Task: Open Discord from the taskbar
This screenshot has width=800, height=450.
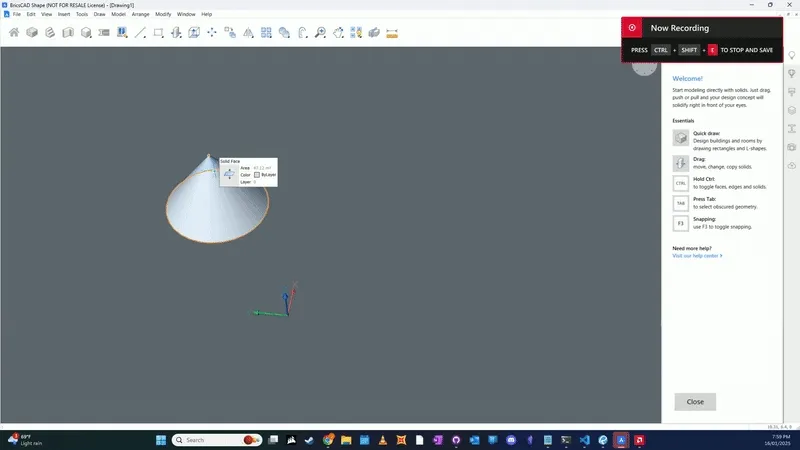Action: pyautogui.click(x=511, y=440)
